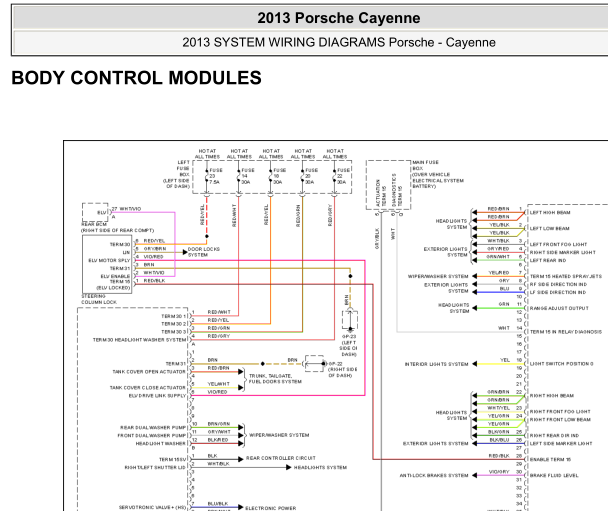Click the 'ELECTRONIC POWER' label
Image resolution: width=608 pixels, height=511 pixels.
271,508
